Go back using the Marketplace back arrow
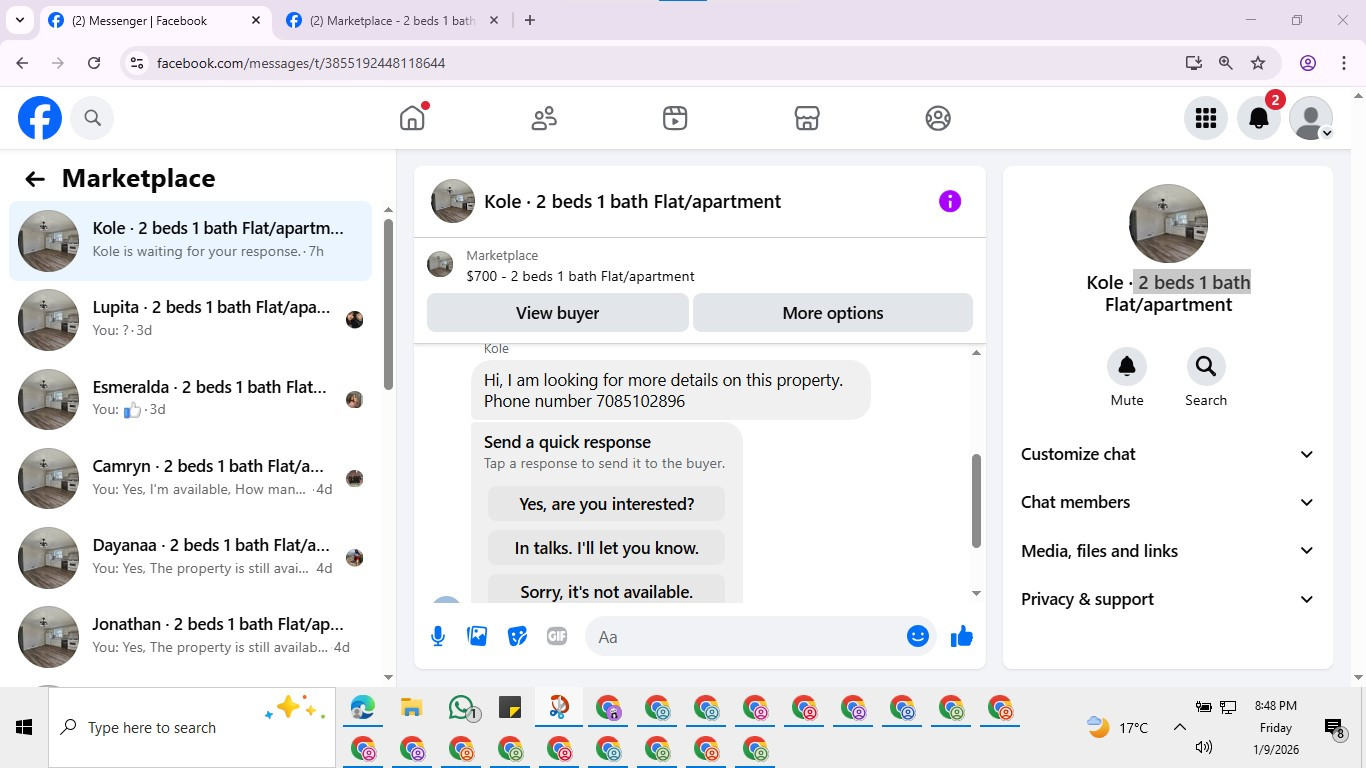This screenshot has width=1366, height=768. [x=35, y=179]
